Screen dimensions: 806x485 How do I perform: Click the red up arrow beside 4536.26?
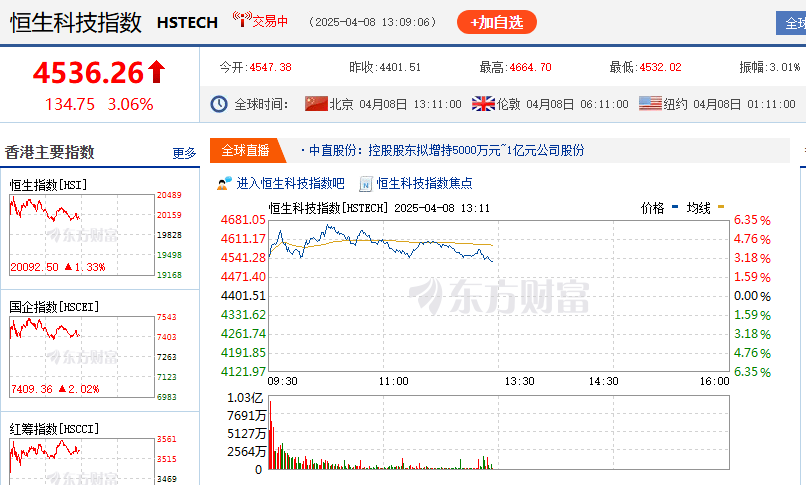point(157,72)
